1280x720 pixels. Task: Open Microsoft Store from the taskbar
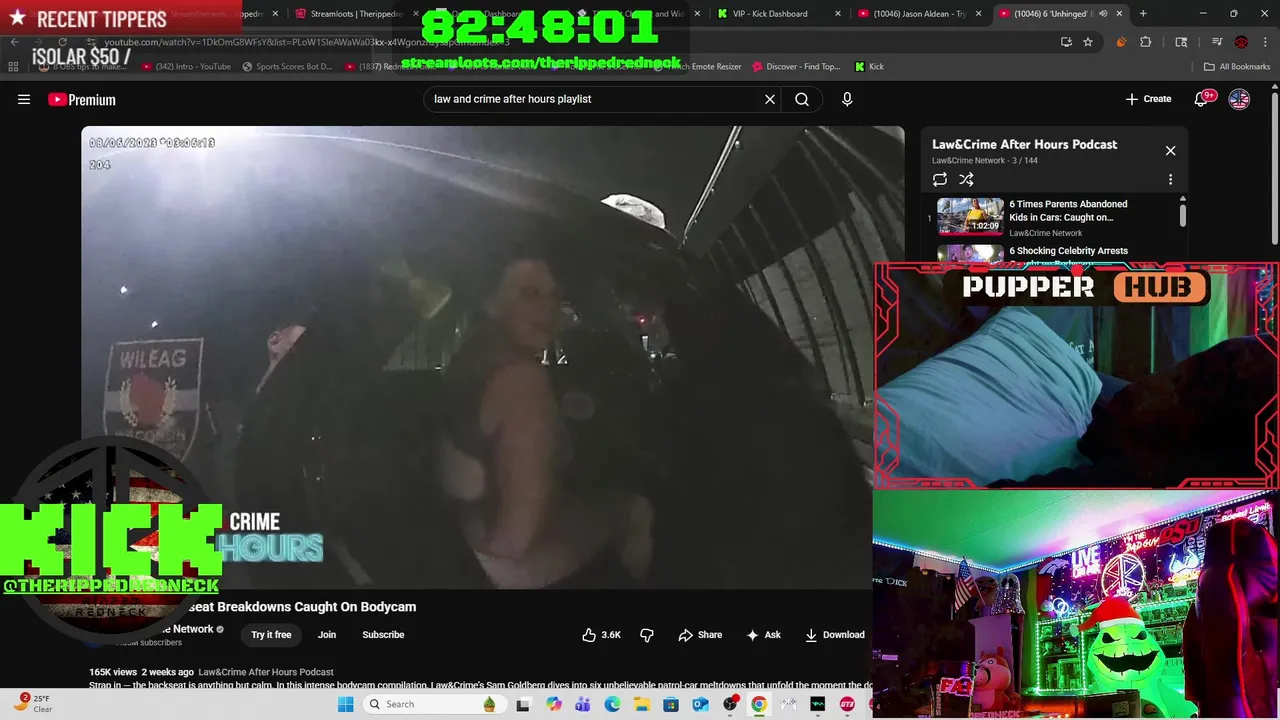tap(671, 704)
